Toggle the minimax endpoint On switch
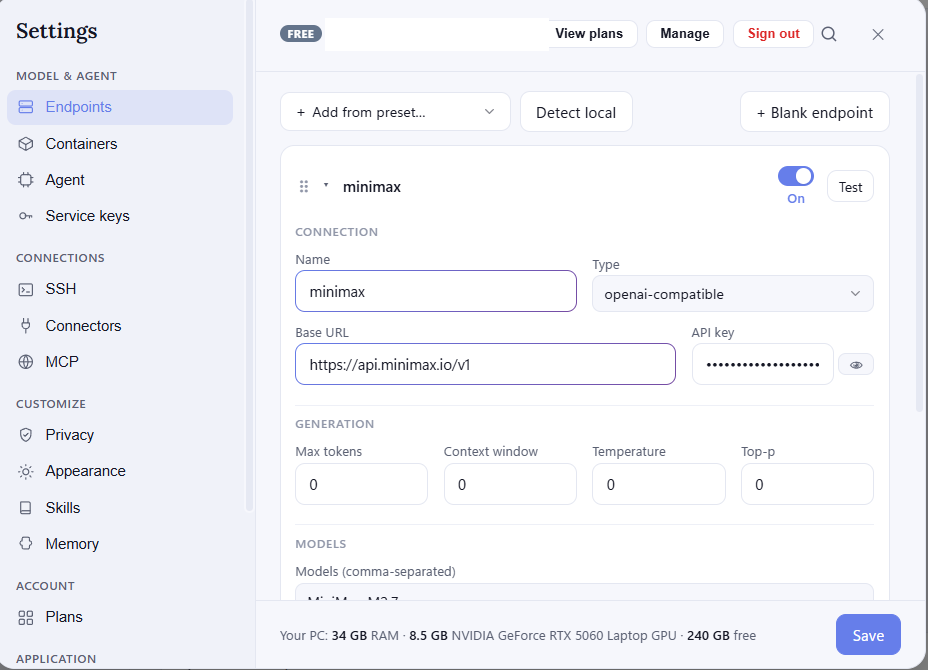Screen dimensions: 928x670 coord(795,176)
